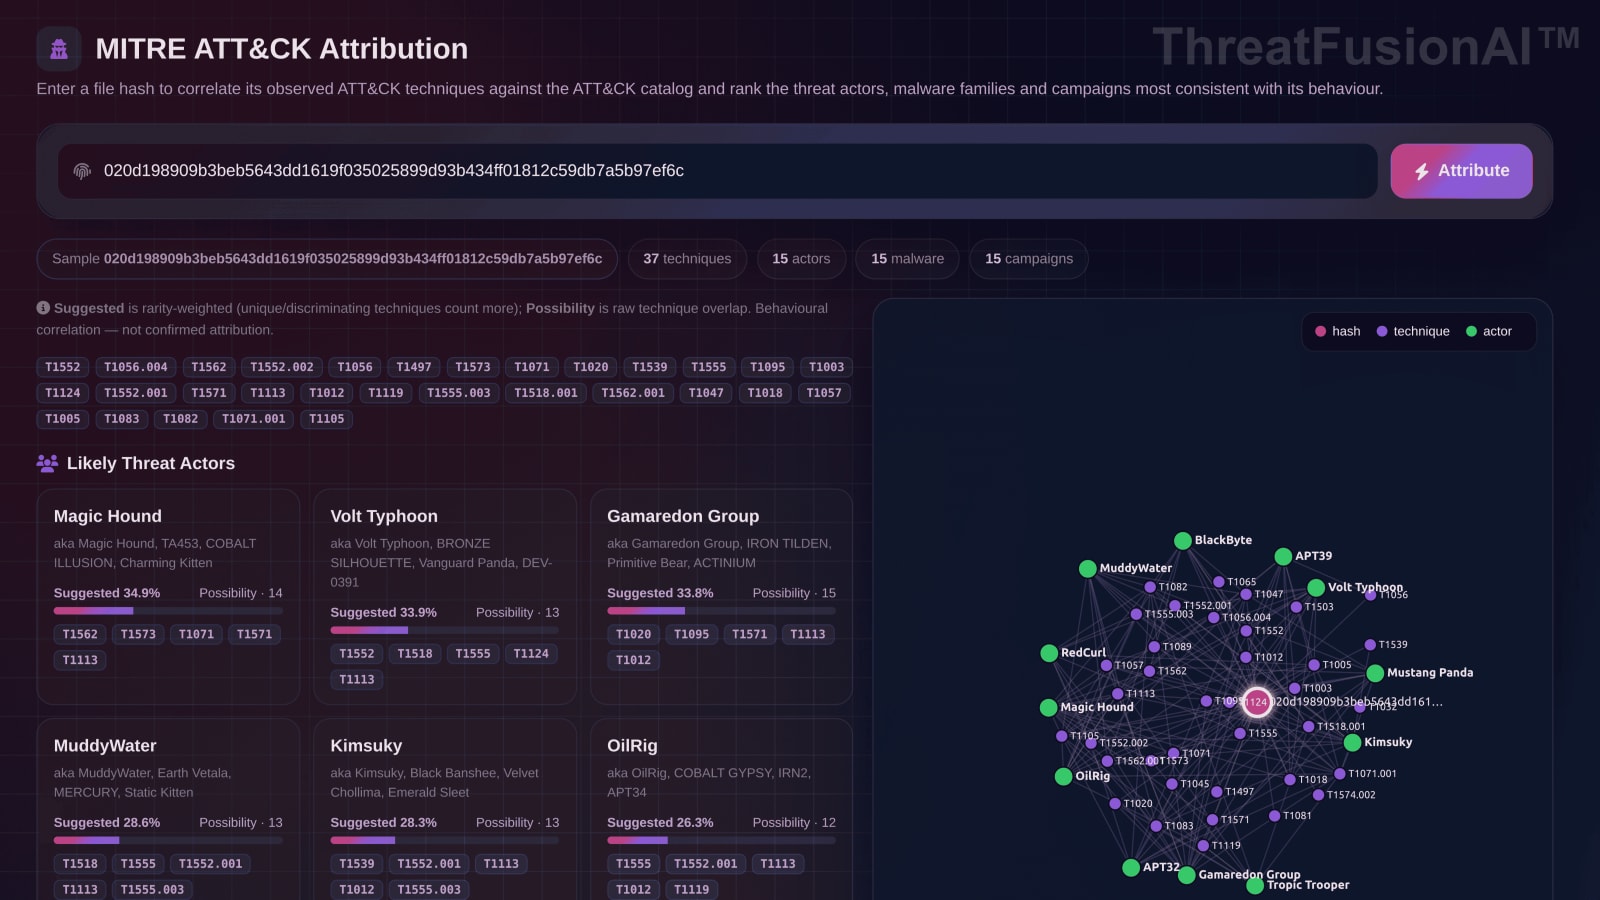Click T1124 chip in Volt Typhoon card
Viewport: 1600px width, 900px height.
pos(531,654)
